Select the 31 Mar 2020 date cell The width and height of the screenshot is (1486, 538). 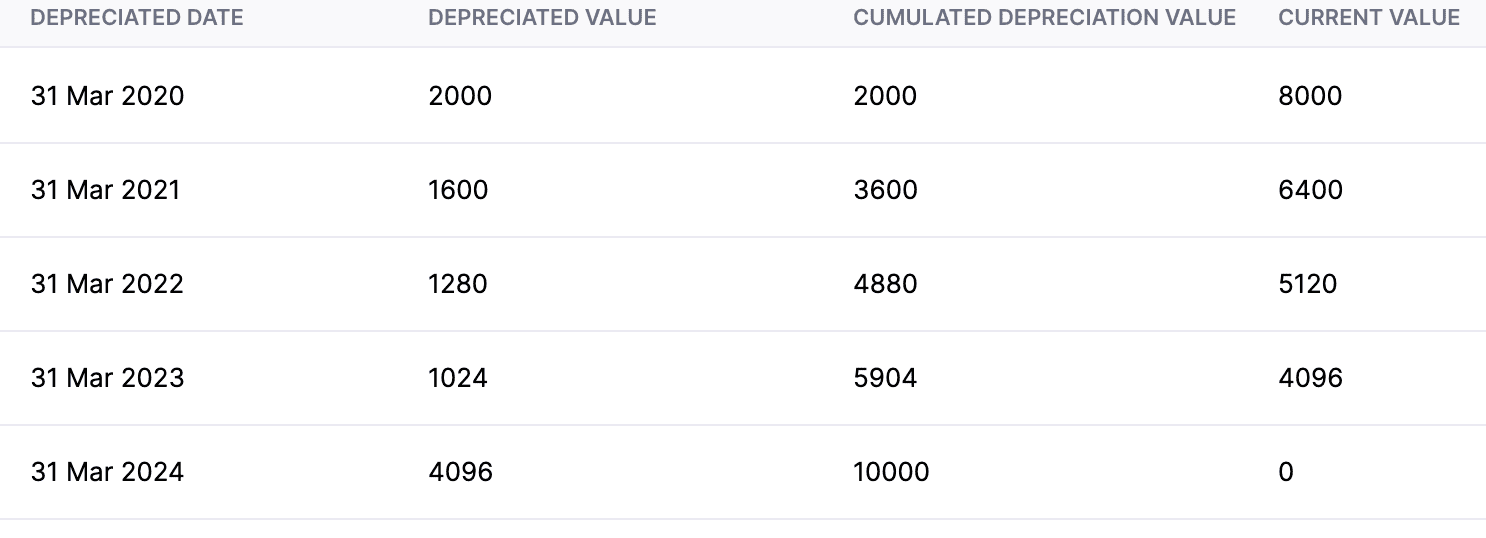click(107, 96)
